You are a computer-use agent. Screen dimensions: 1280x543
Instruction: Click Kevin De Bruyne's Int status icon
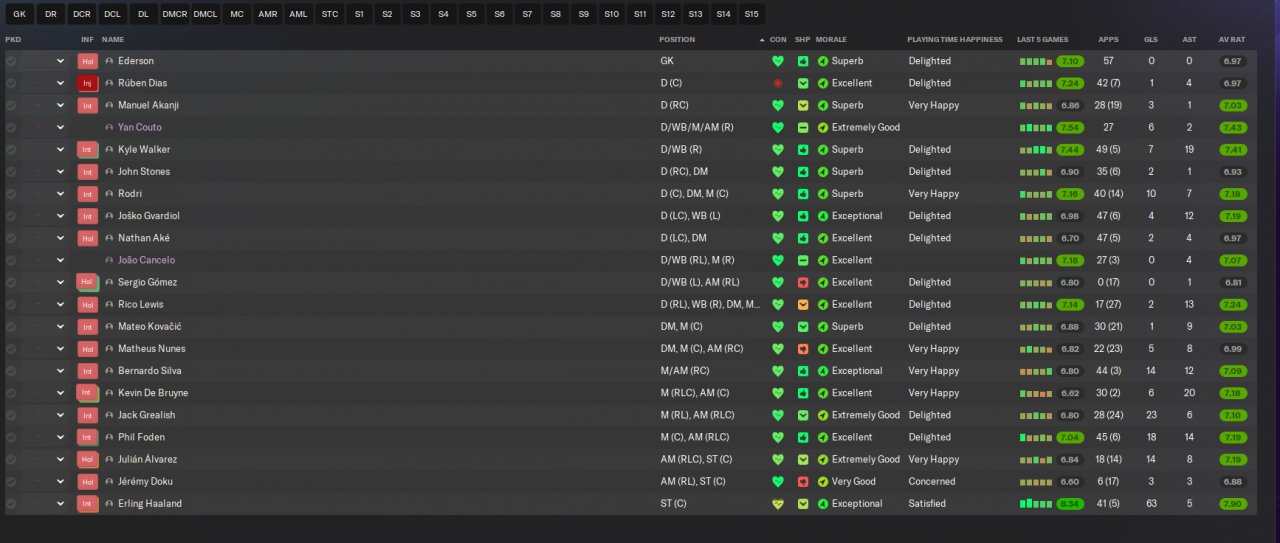click(x=88, y=393)
